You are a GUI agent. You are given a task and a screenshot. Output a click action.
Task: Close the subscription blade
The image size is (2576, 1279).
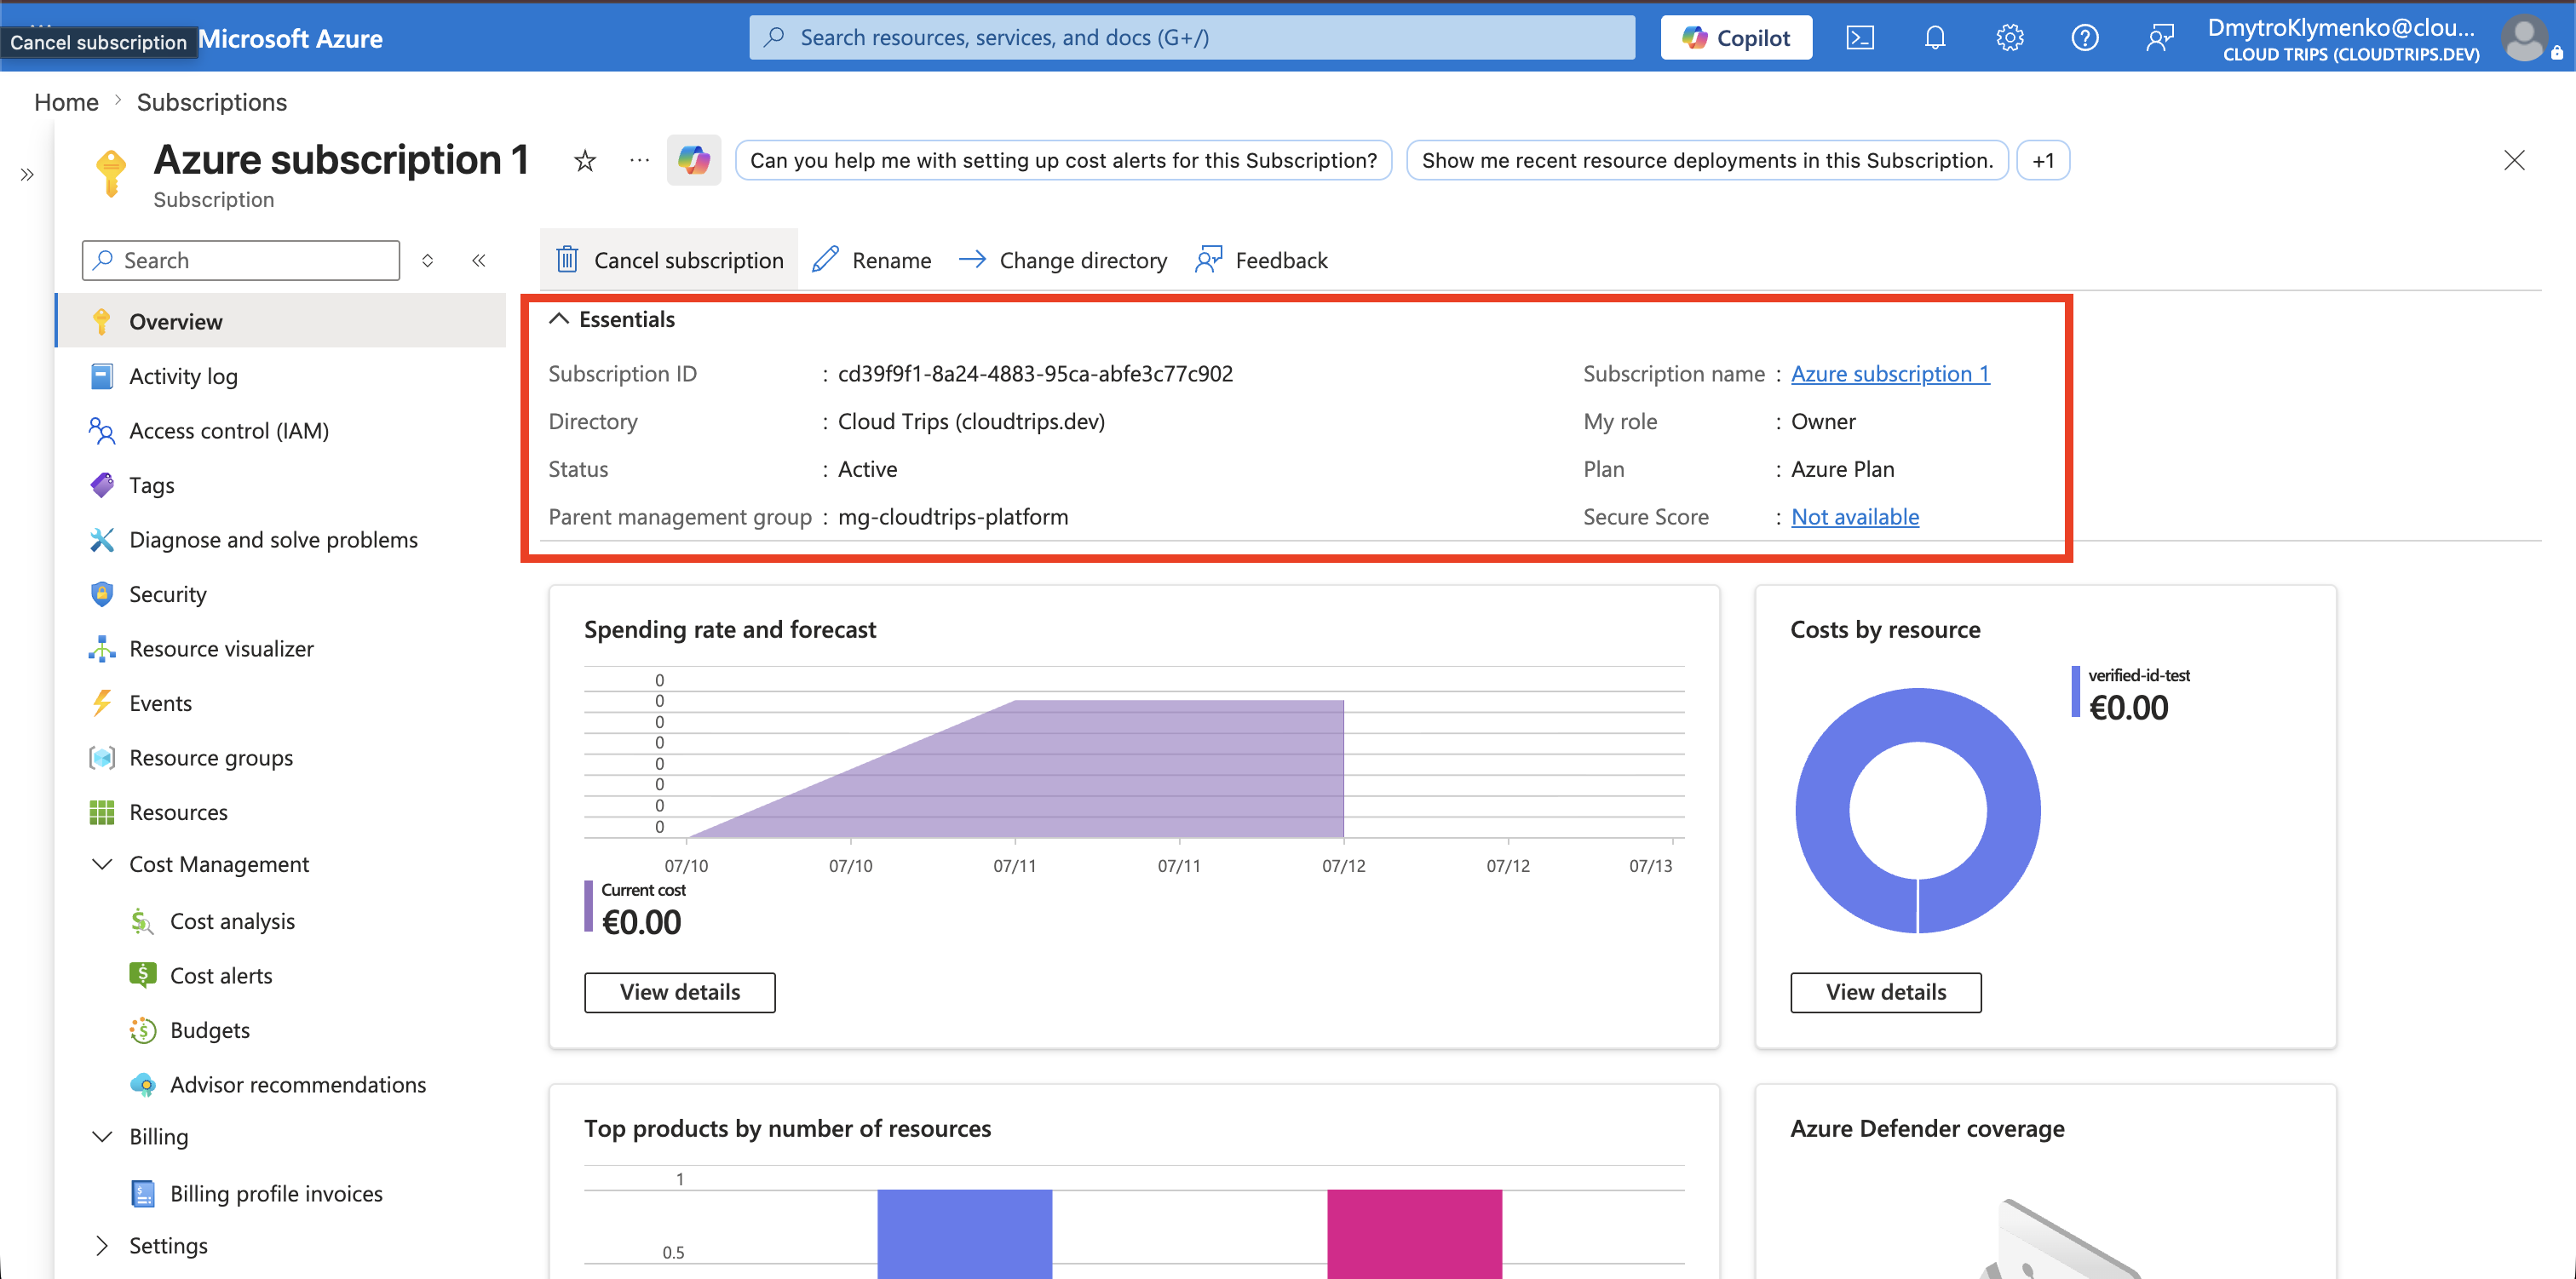coord(2514,160)
